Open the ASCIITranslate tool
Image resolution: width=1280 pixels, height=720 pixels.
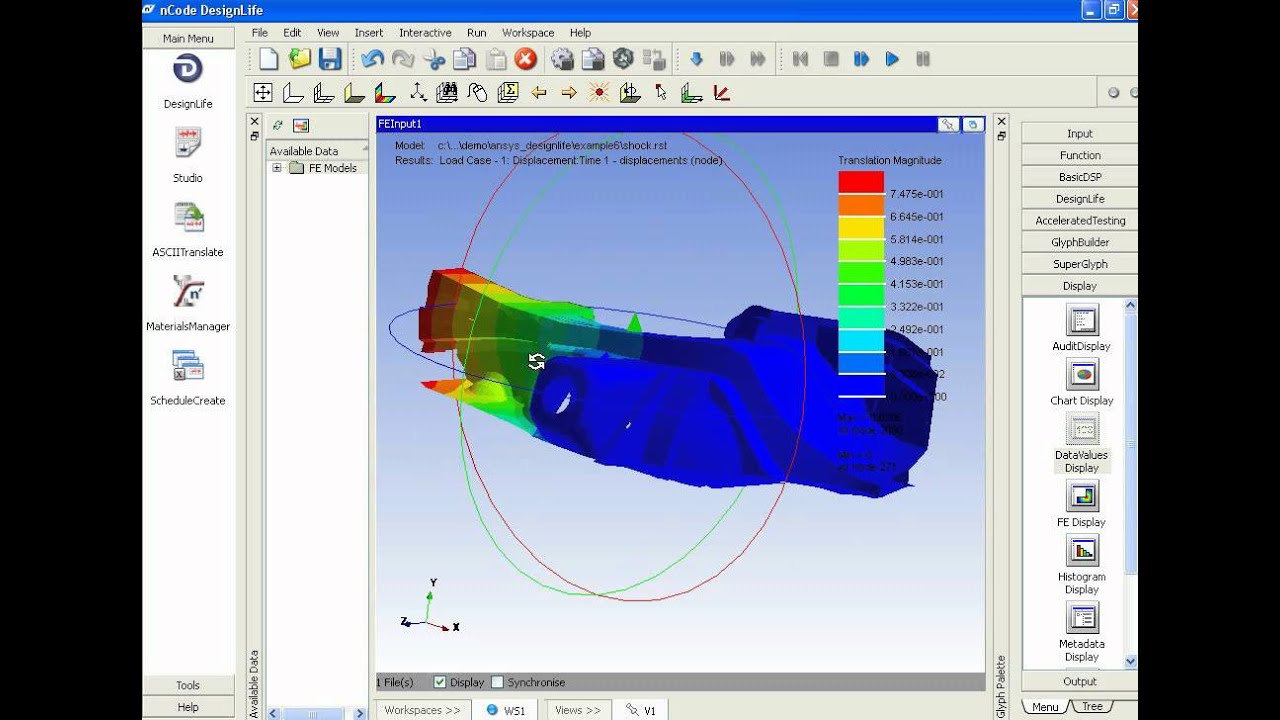pyautogui.click(x=188, y=217)
